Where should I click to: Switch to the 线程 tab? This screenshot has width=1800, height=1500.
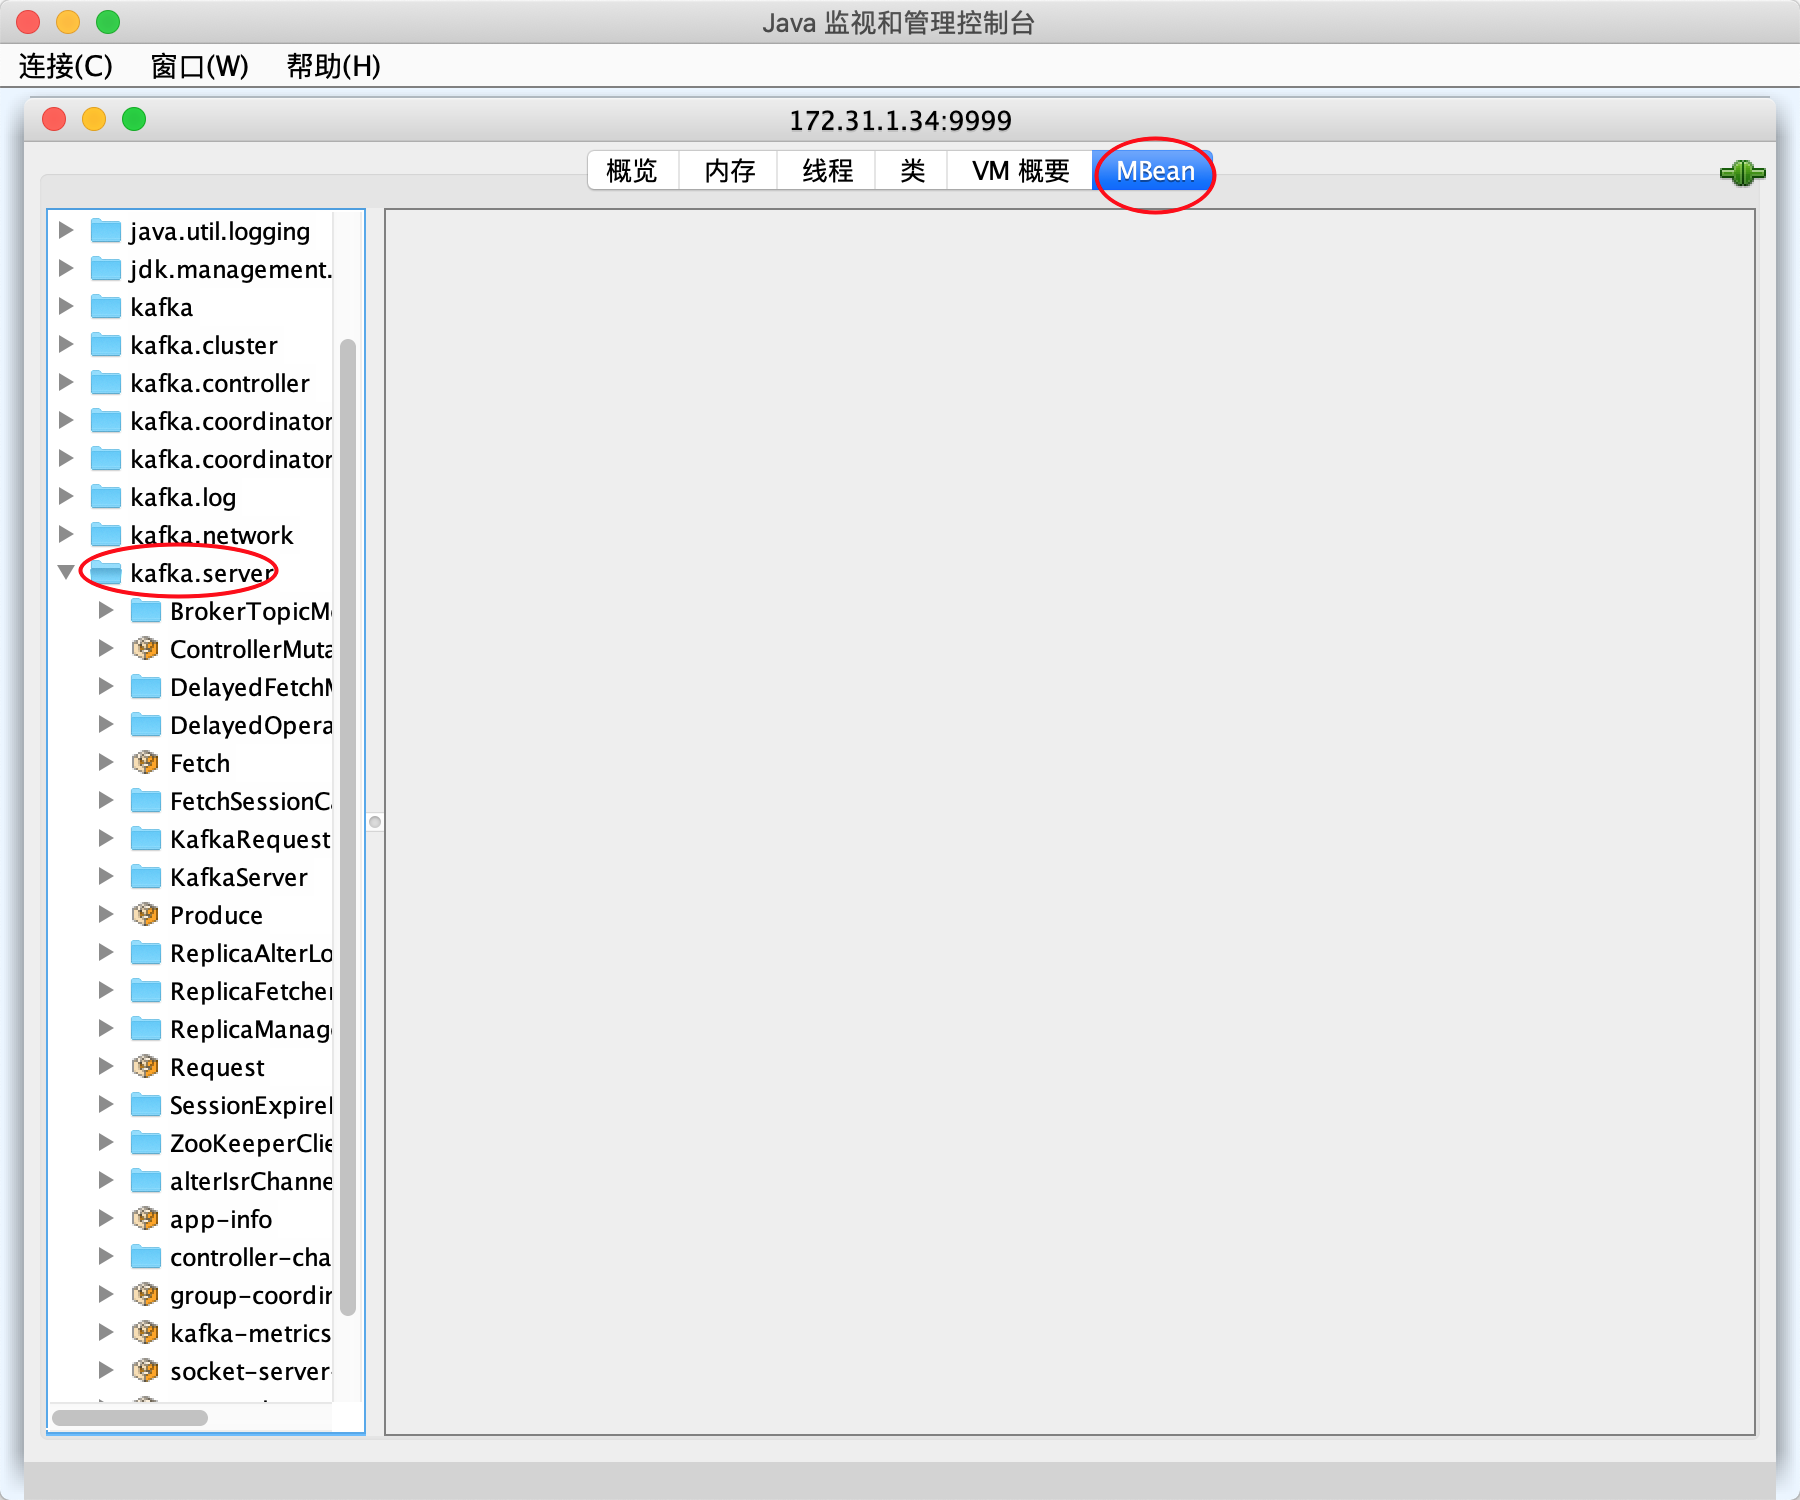828,171
